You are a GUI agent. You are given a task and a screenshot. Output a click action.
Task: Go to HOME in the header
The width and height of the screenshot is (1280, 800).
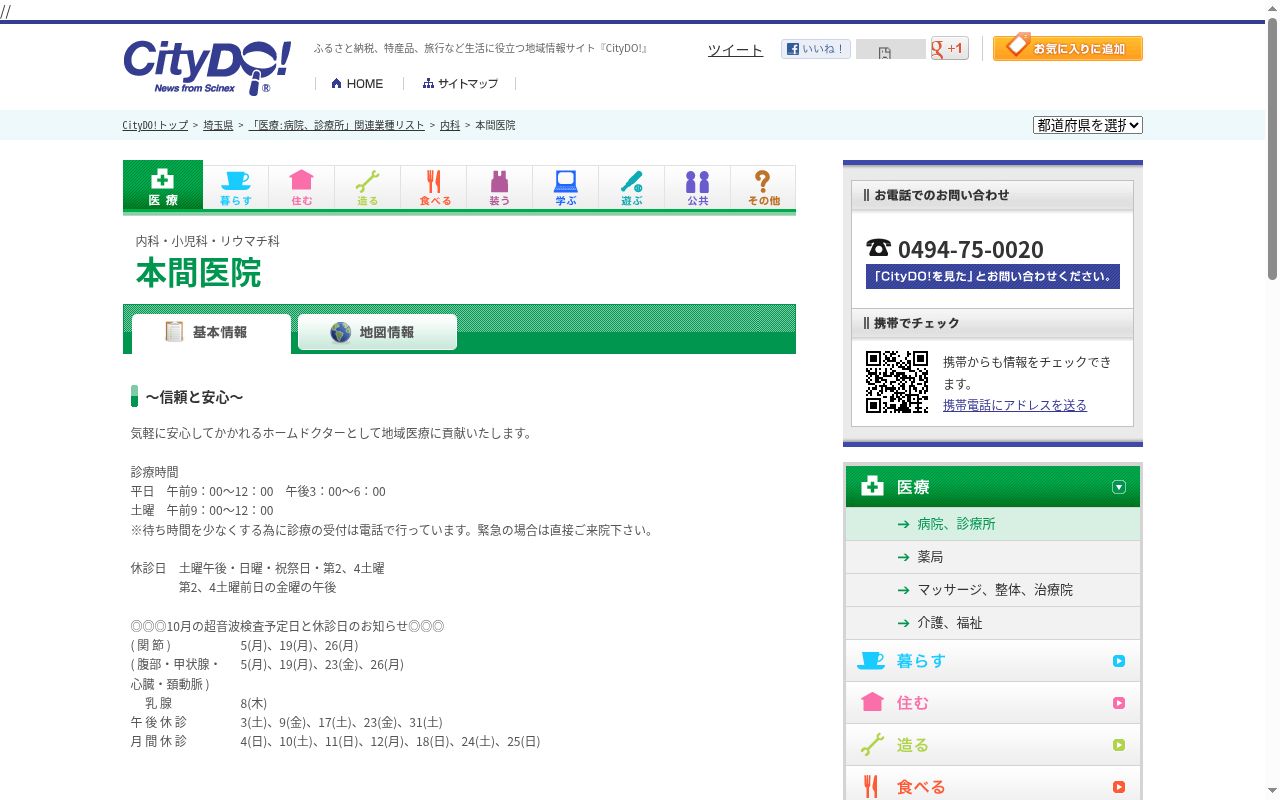coord(357,84)
